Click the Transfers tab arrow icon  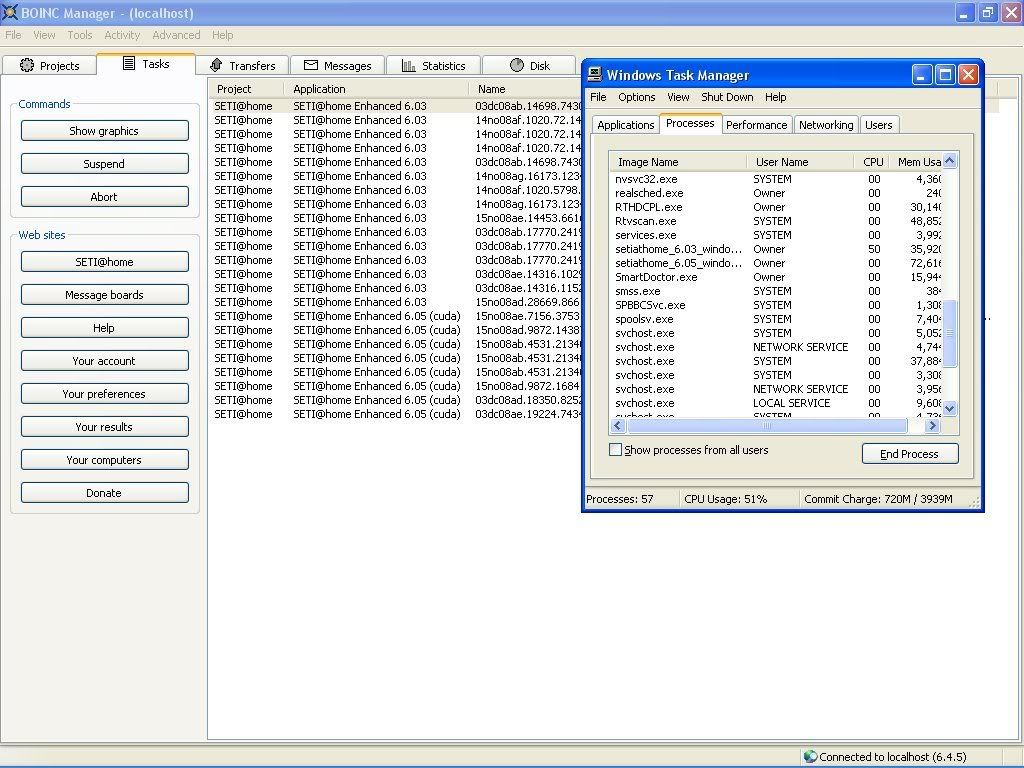pos(217,65)
